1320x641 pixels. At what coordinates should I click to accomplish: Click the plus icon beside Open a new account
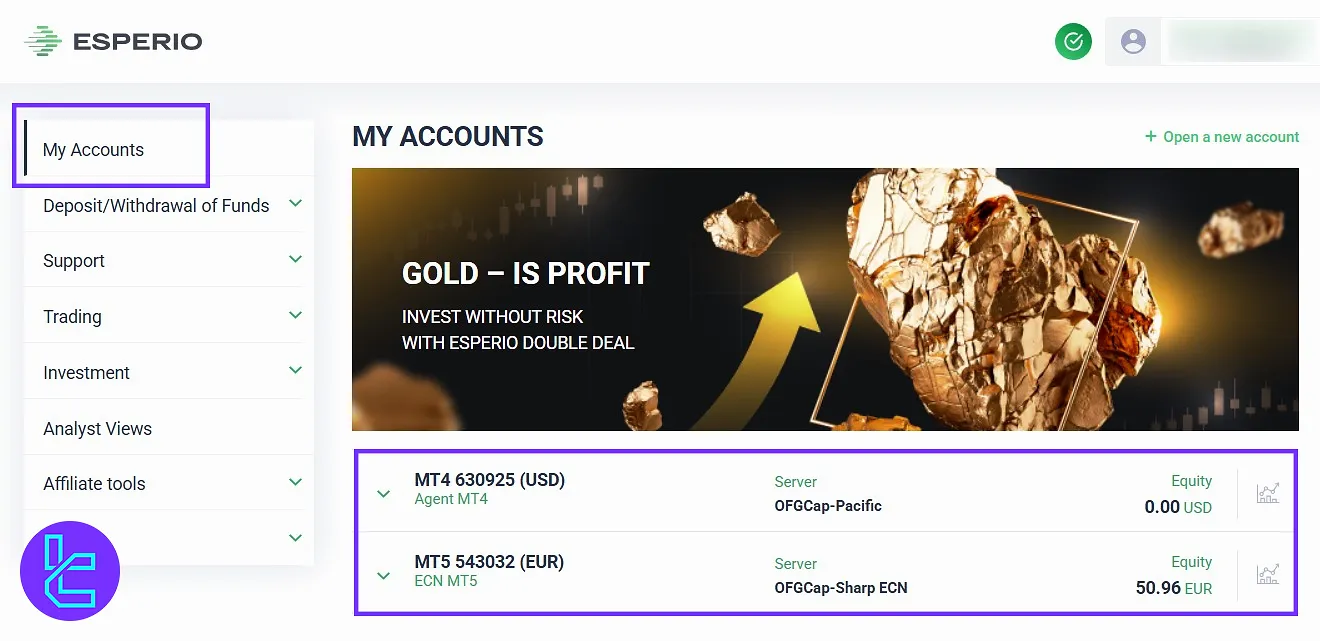click(1151, 136)
